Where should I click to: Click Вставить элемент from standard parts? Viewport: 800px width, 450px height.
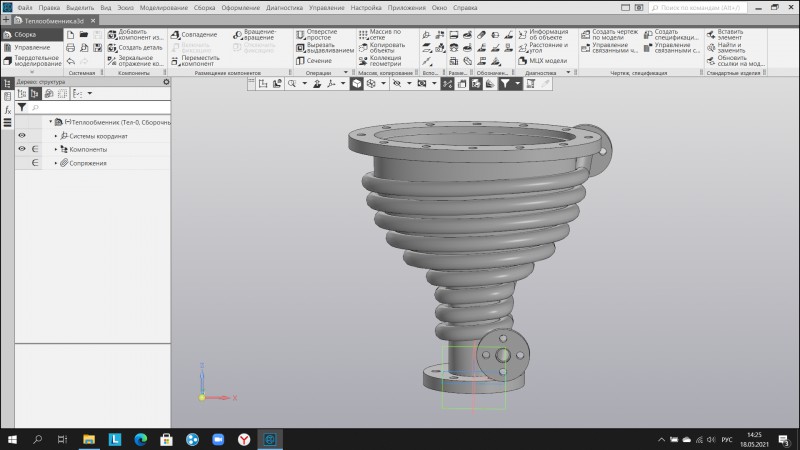click(x=725, y=35)
